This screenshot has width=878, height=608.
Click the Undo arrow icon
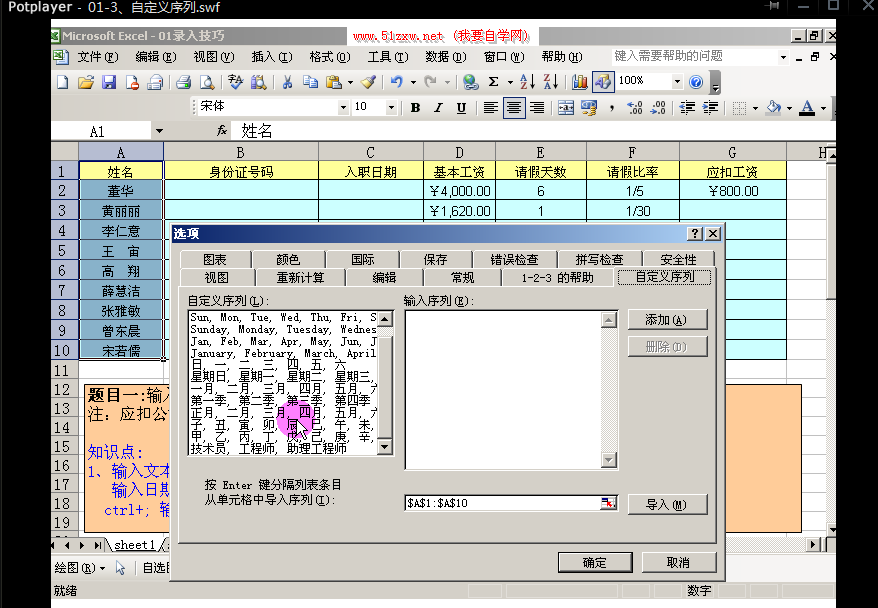point(396,82)
